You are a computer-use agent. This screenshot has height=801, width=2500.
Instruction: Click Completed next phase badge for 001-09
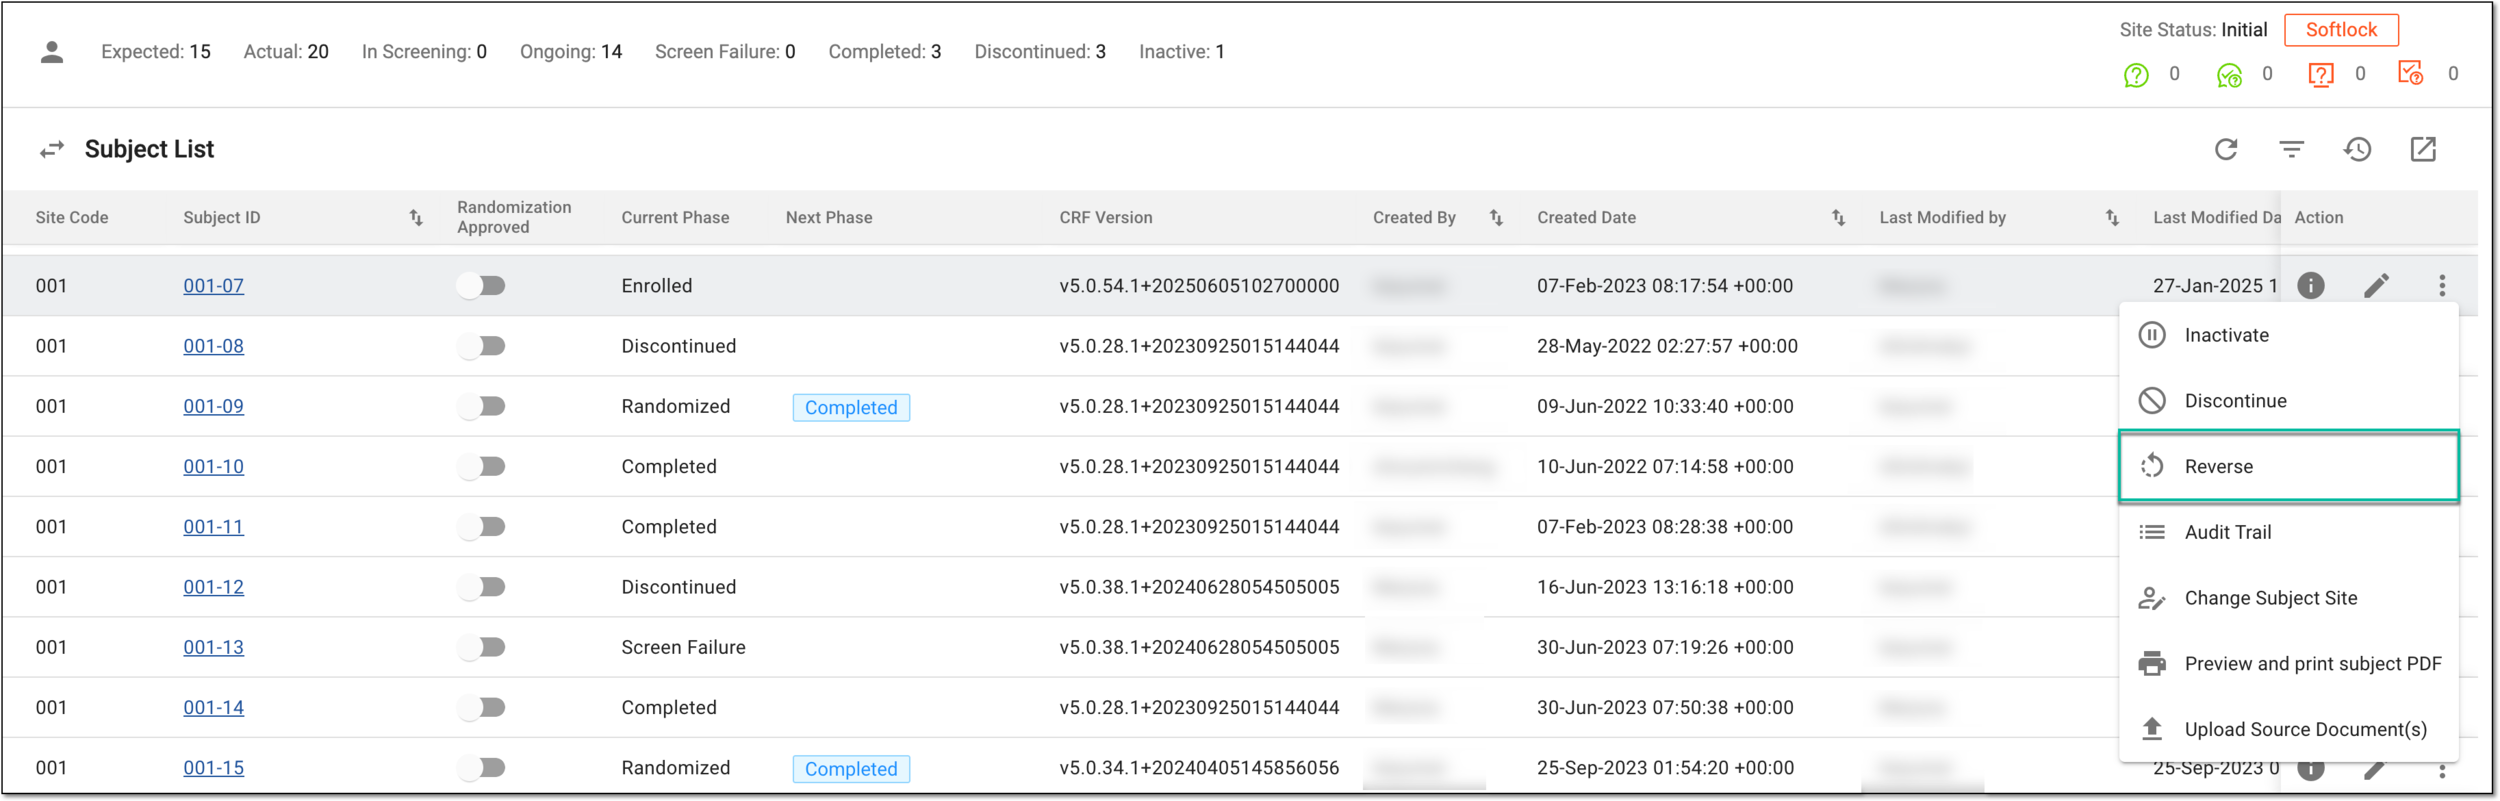point(851,408)
